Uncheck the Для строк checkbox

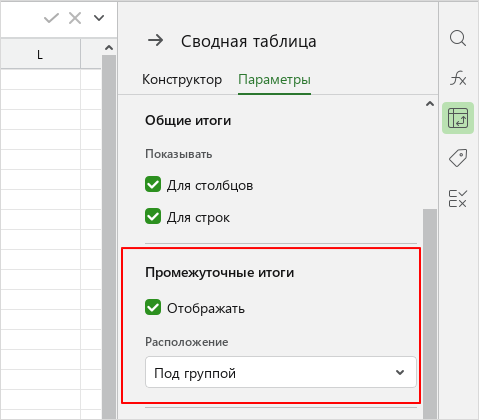click(x=153, y=216)
